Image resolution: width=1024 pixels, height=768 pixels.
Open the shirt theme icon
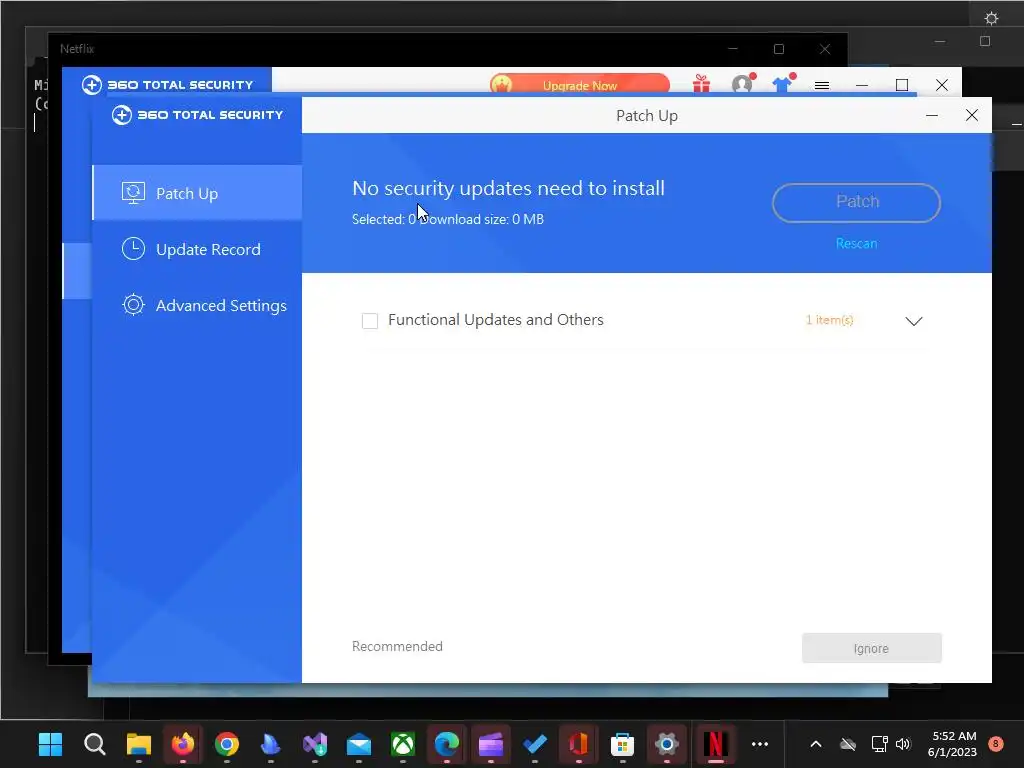(782, 84)
